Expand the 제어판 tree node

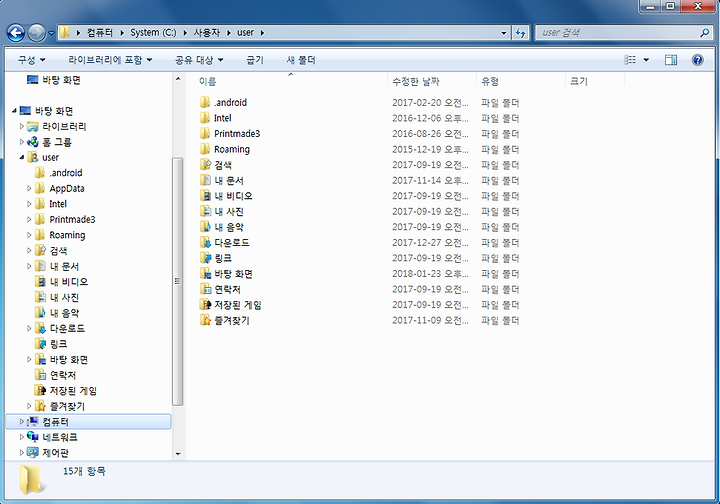pyautogui.click(x=22, y=453)
